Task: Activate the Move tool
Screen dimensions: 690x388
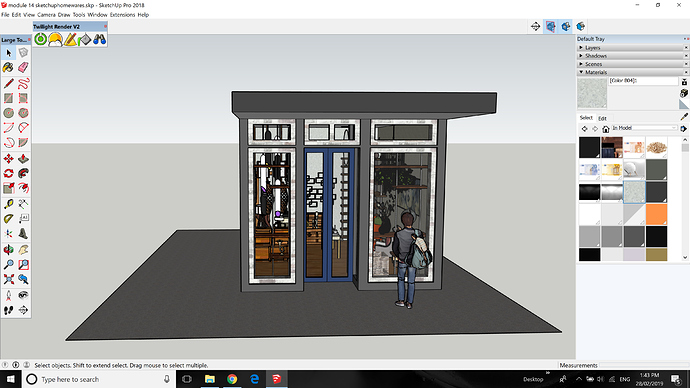Action: pos(8,158)
